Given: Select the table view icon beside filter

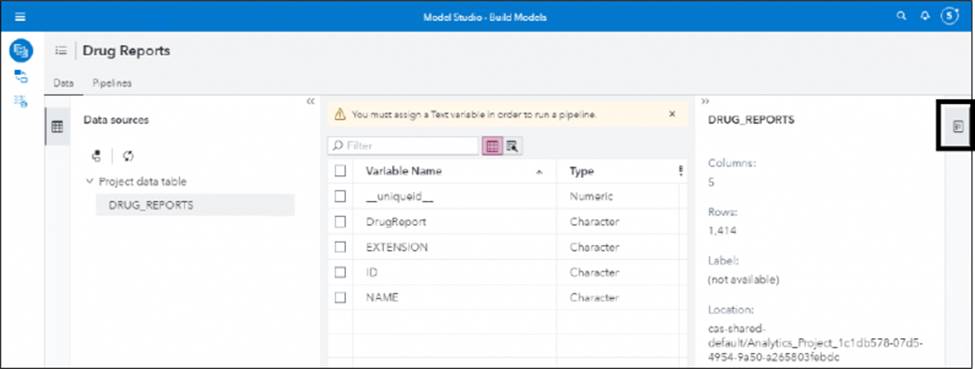Looking at the screenshot, I should (492, 146).
